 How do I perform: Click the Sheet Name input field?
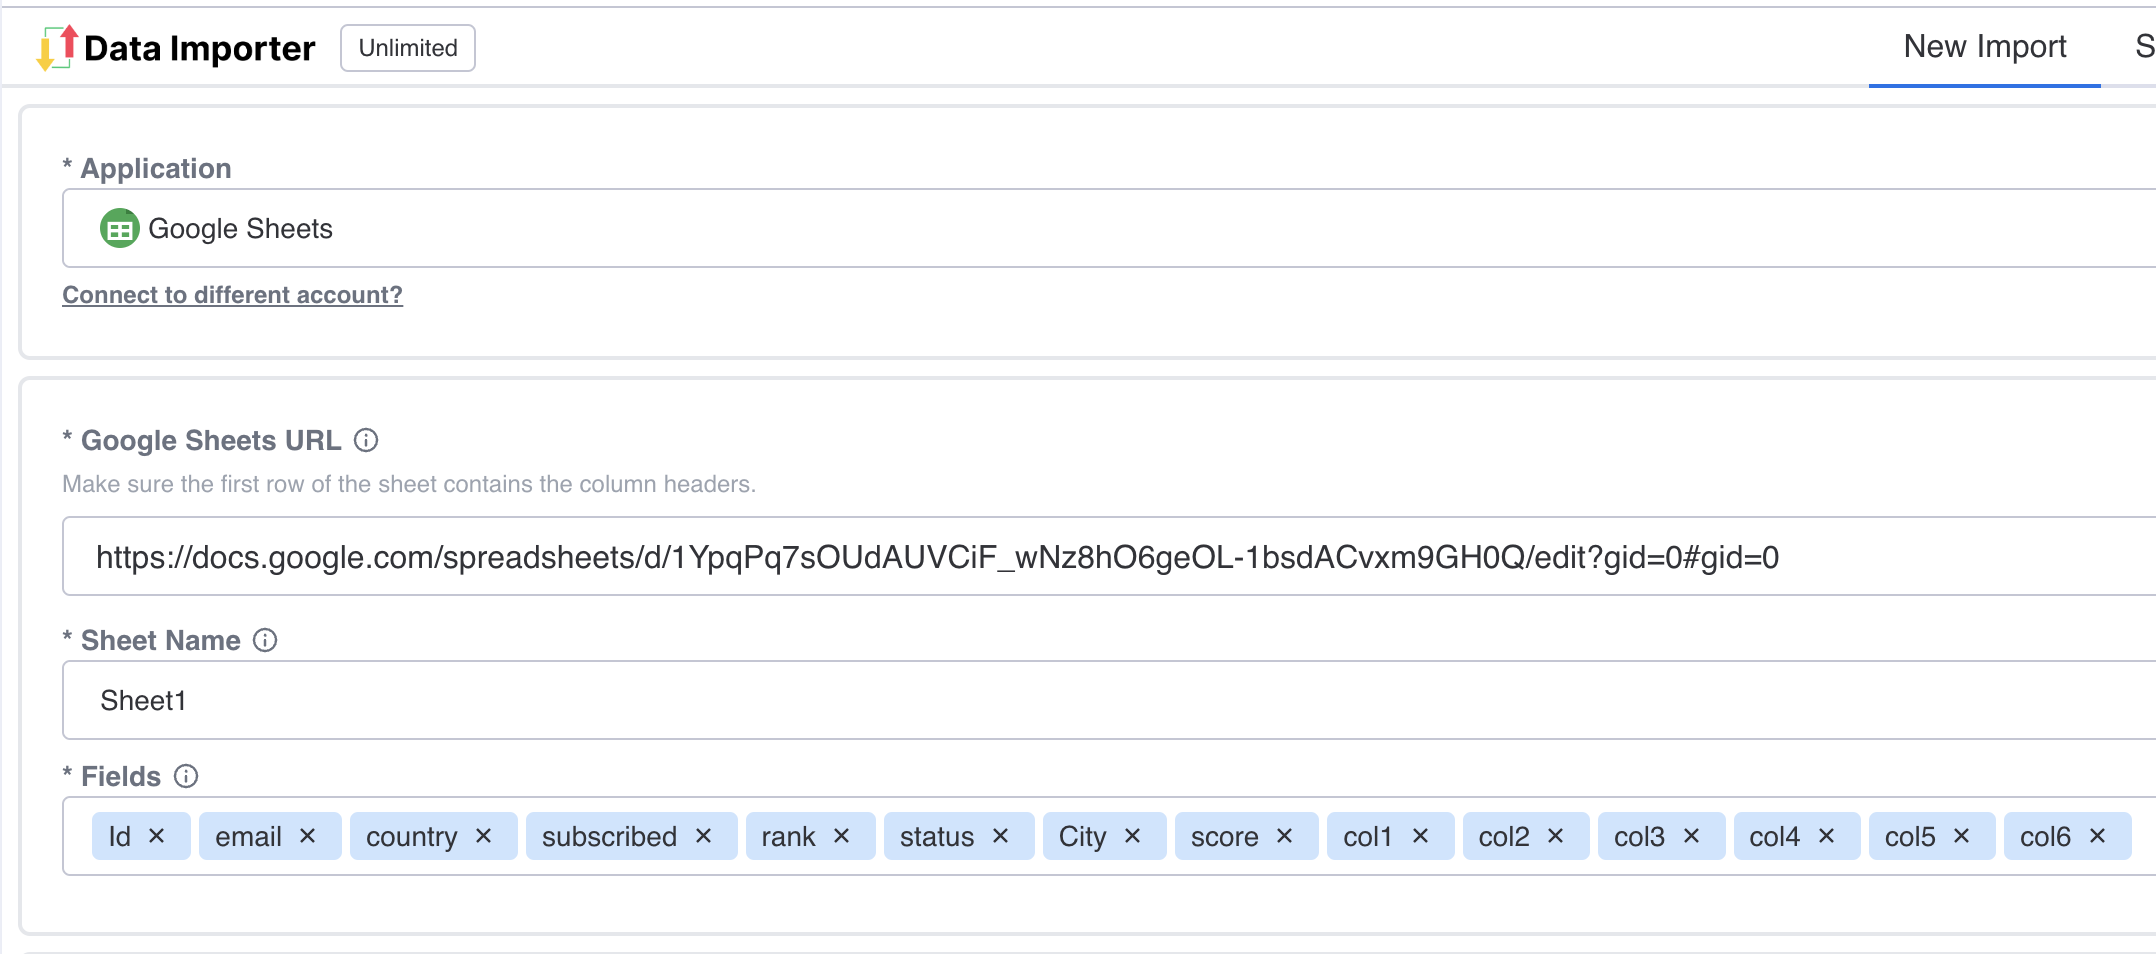pos(1108,700)
